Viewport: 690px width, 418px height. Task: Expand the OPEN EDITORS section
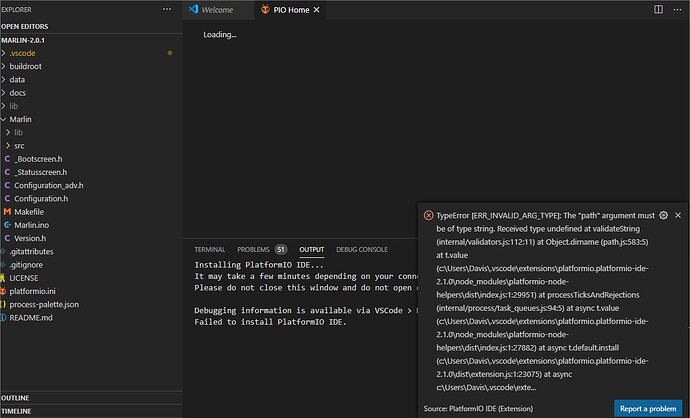(x=91, y=26)
